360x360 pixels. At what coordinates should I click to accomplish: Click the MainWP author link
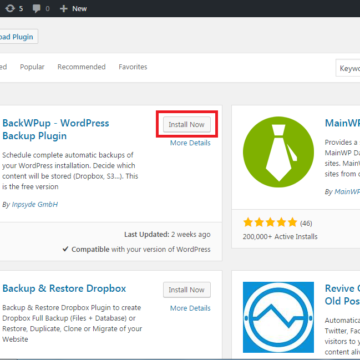coord(347,192)
